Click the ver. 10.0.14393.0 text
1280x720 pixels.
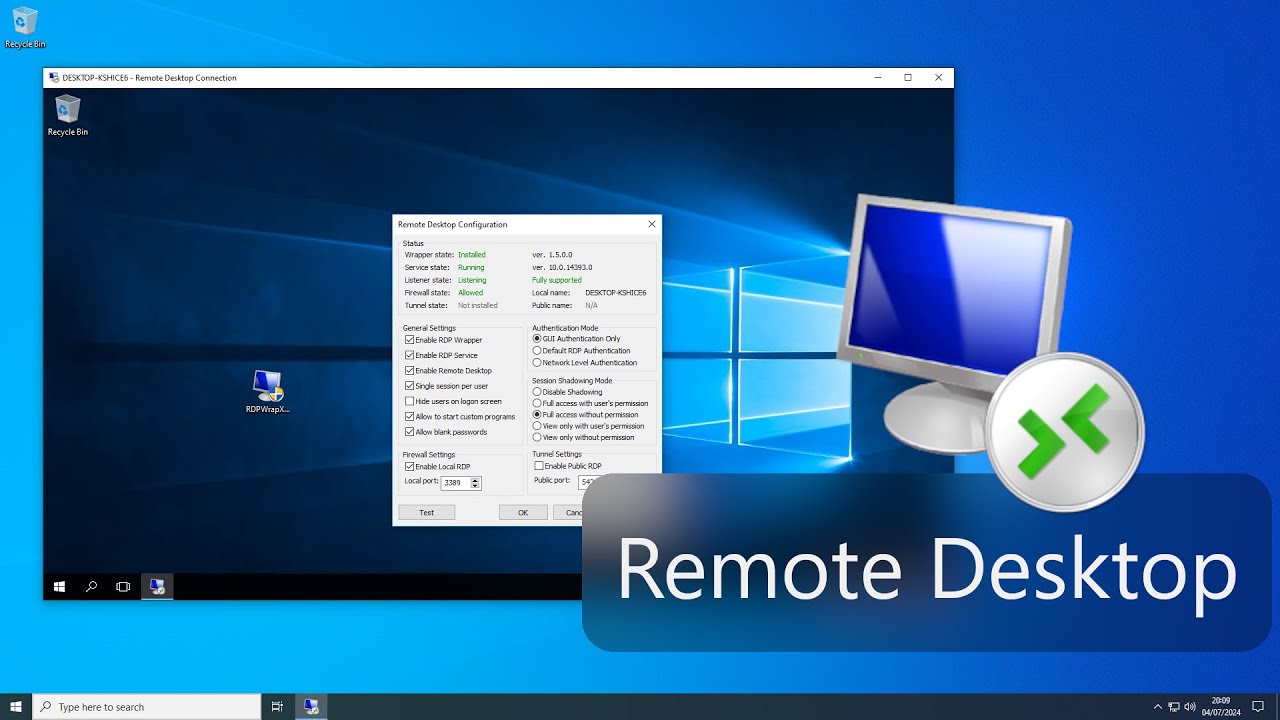tap(562, 268)
